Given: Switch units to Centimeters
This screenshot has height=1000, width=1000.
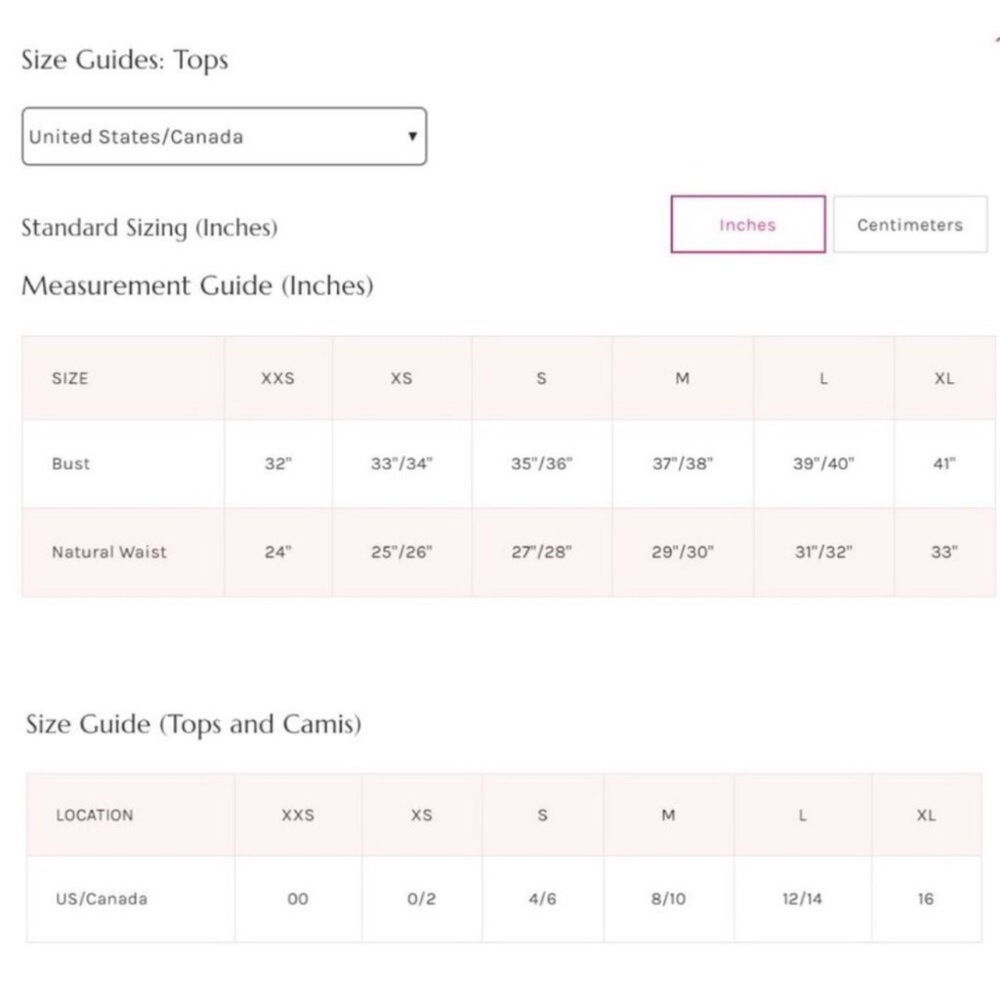Looking at the screenshot, I should [x=910, y=224].
